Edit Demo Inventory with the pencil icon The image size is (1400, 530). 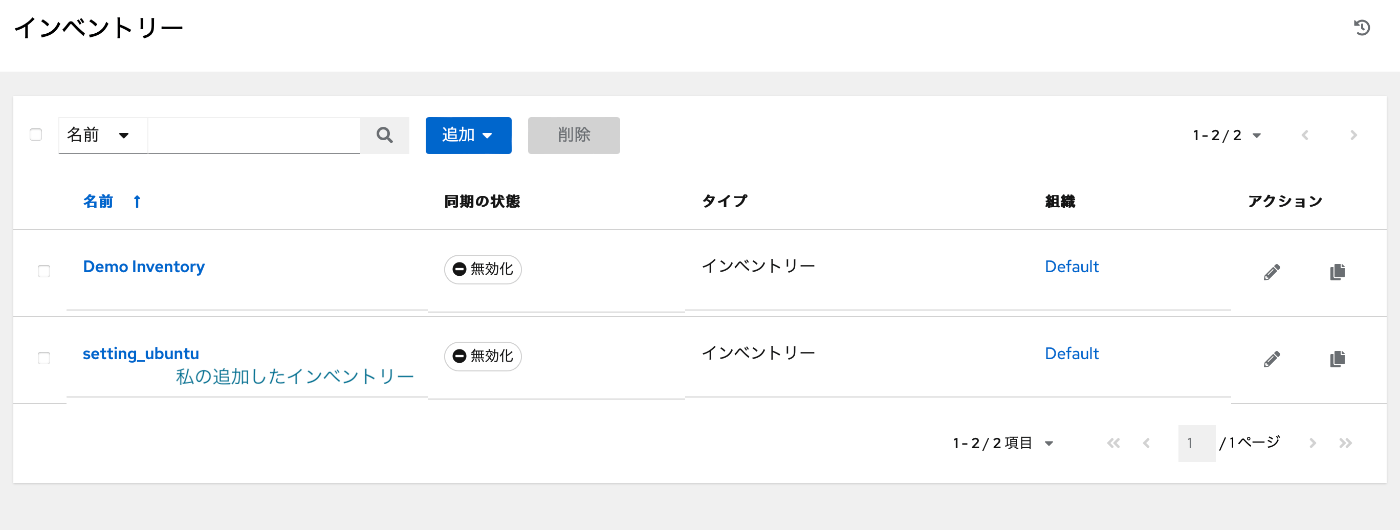pyautogui.click(x=1272, y=272)
